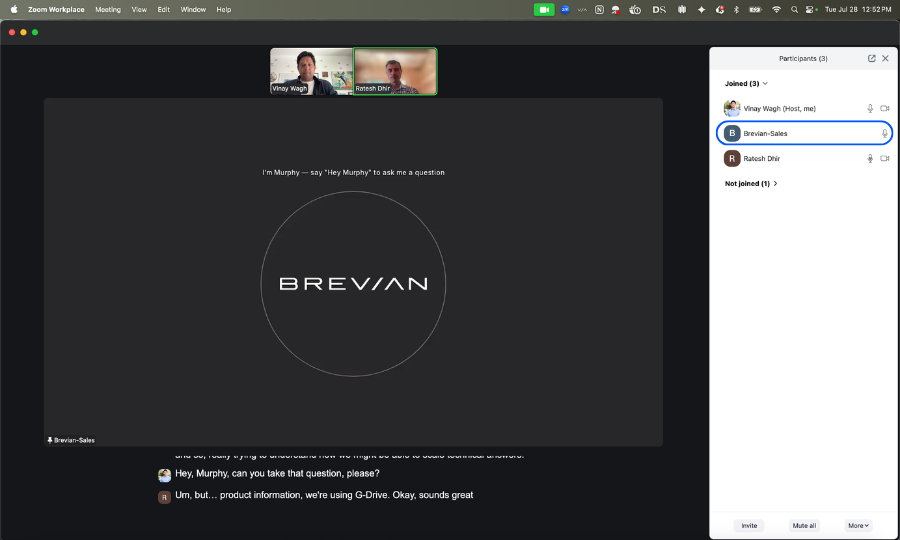Click Vinay Wagh's microphone icon
900x540 pixels.
point(870,108)
